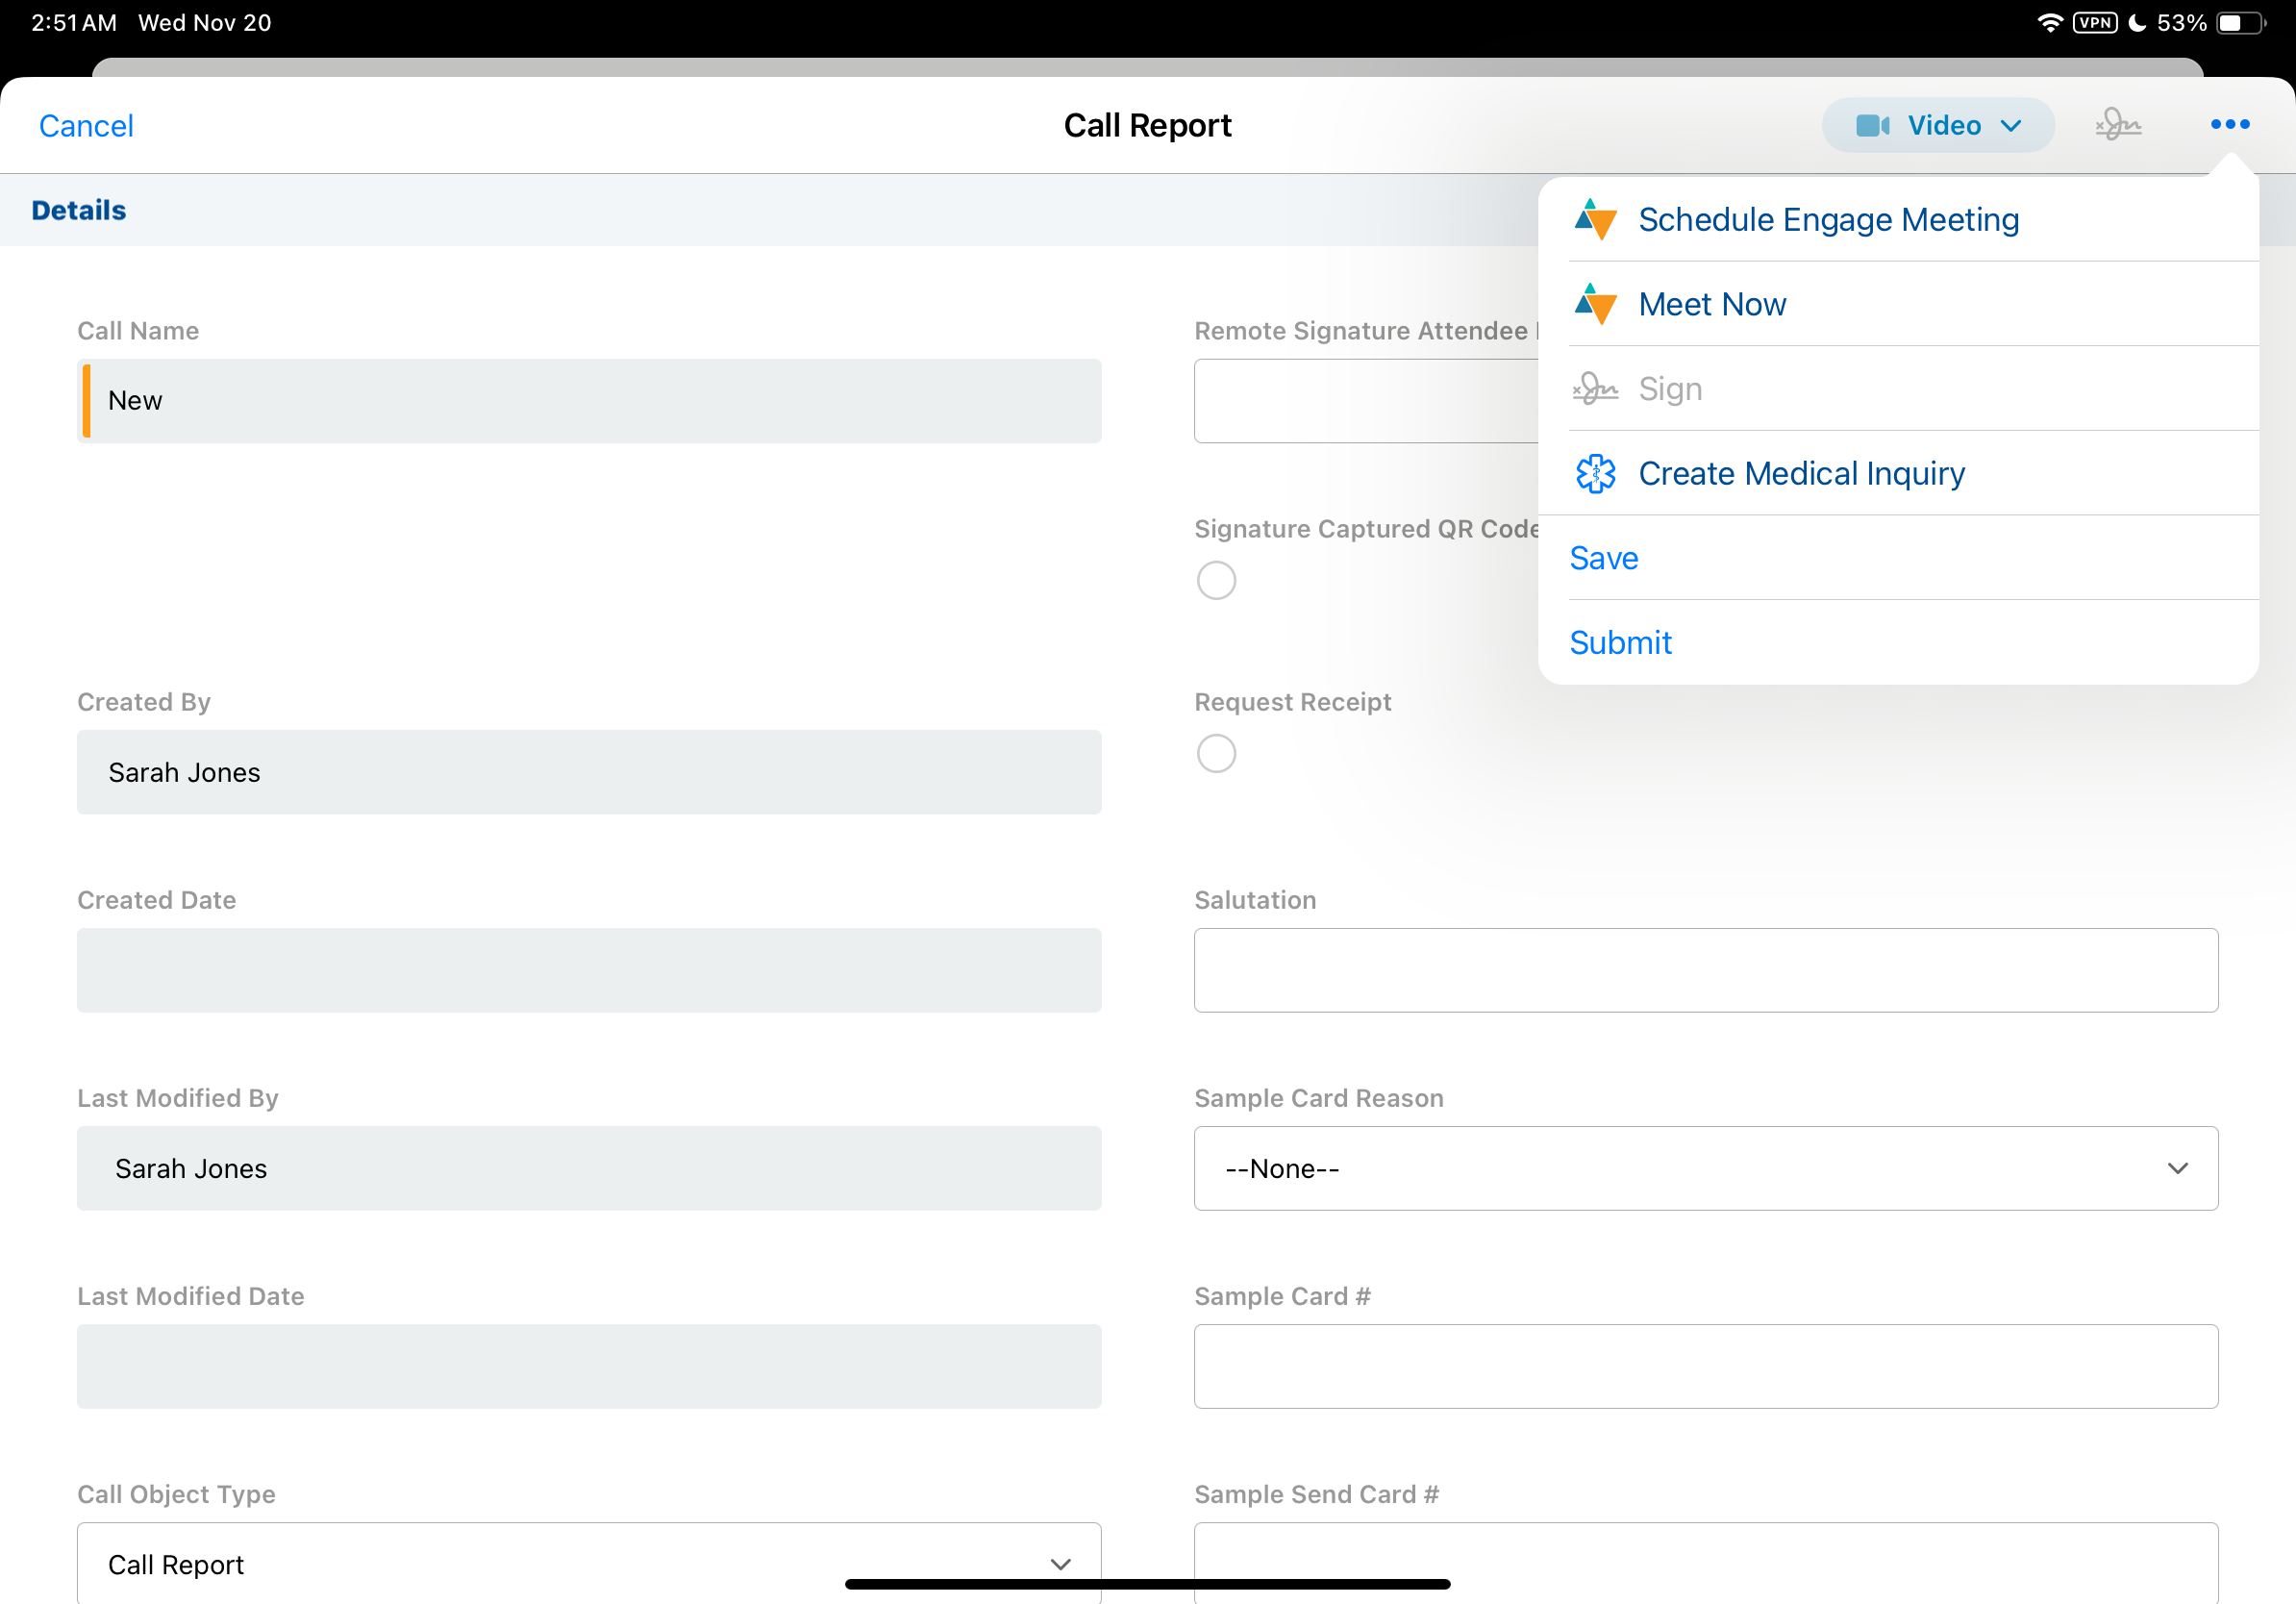Enable the Request Receipt checkbox
The height and width of the screenshot is (1604, 2296).
[x=1216, y=753]
